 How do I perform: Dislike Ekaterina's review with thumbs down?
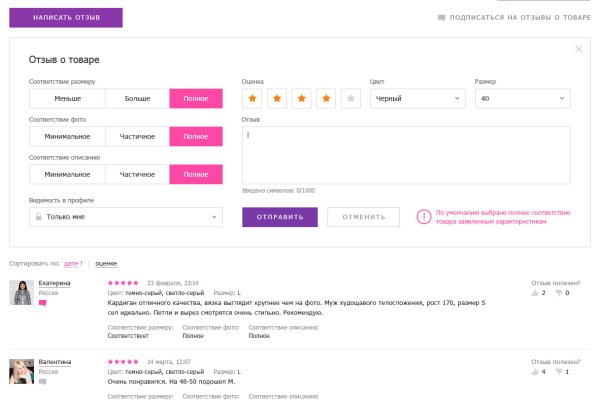[x=560, y=293]
